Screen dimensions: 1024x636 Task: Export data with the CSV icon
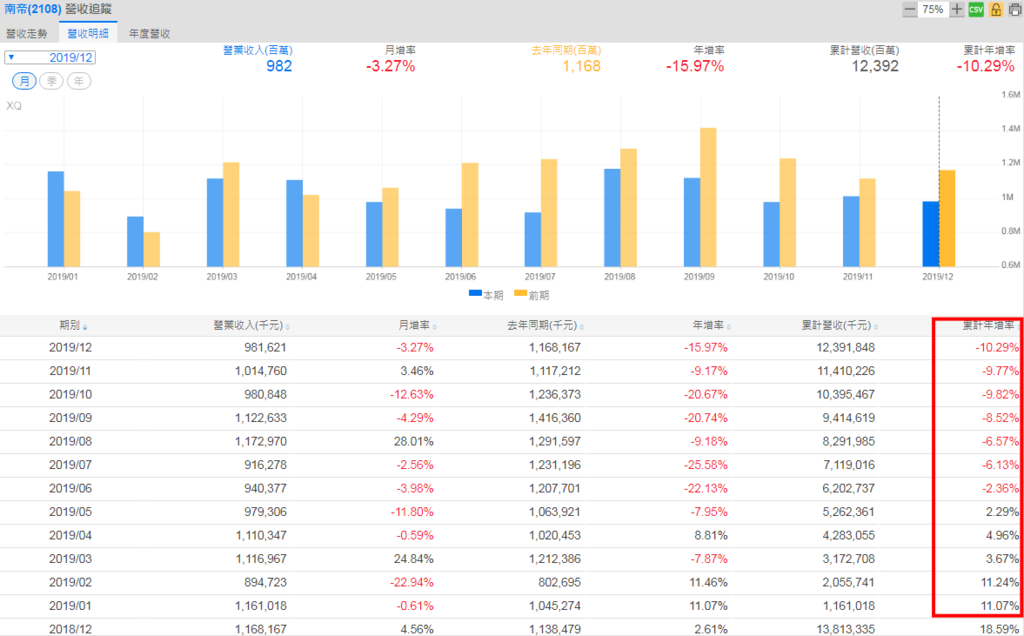pos(976,9)
